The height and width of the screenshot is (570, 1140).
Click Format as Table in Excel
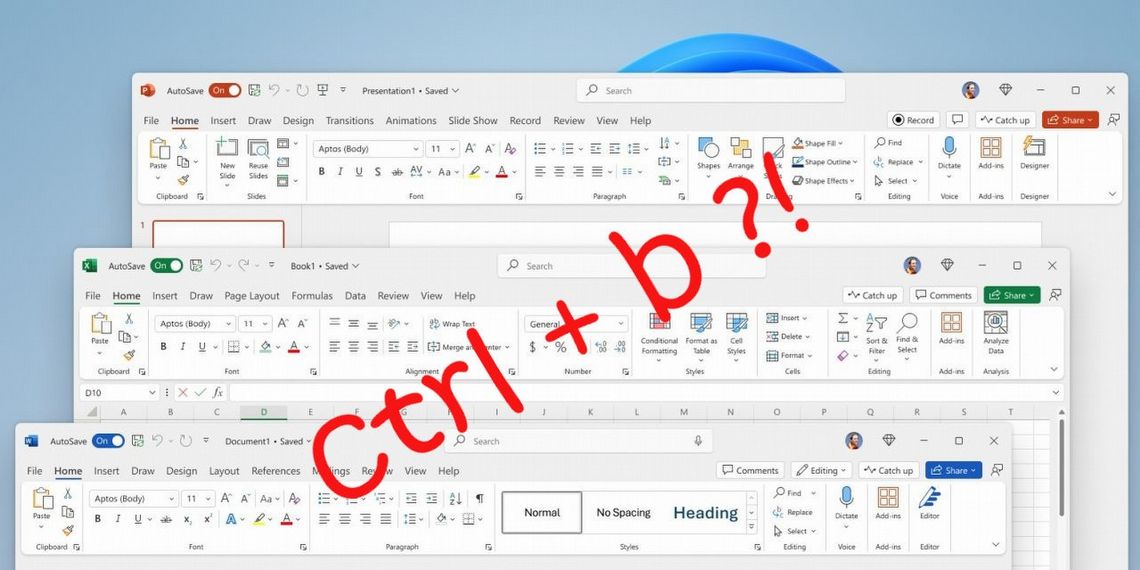(x=701, y=336)
